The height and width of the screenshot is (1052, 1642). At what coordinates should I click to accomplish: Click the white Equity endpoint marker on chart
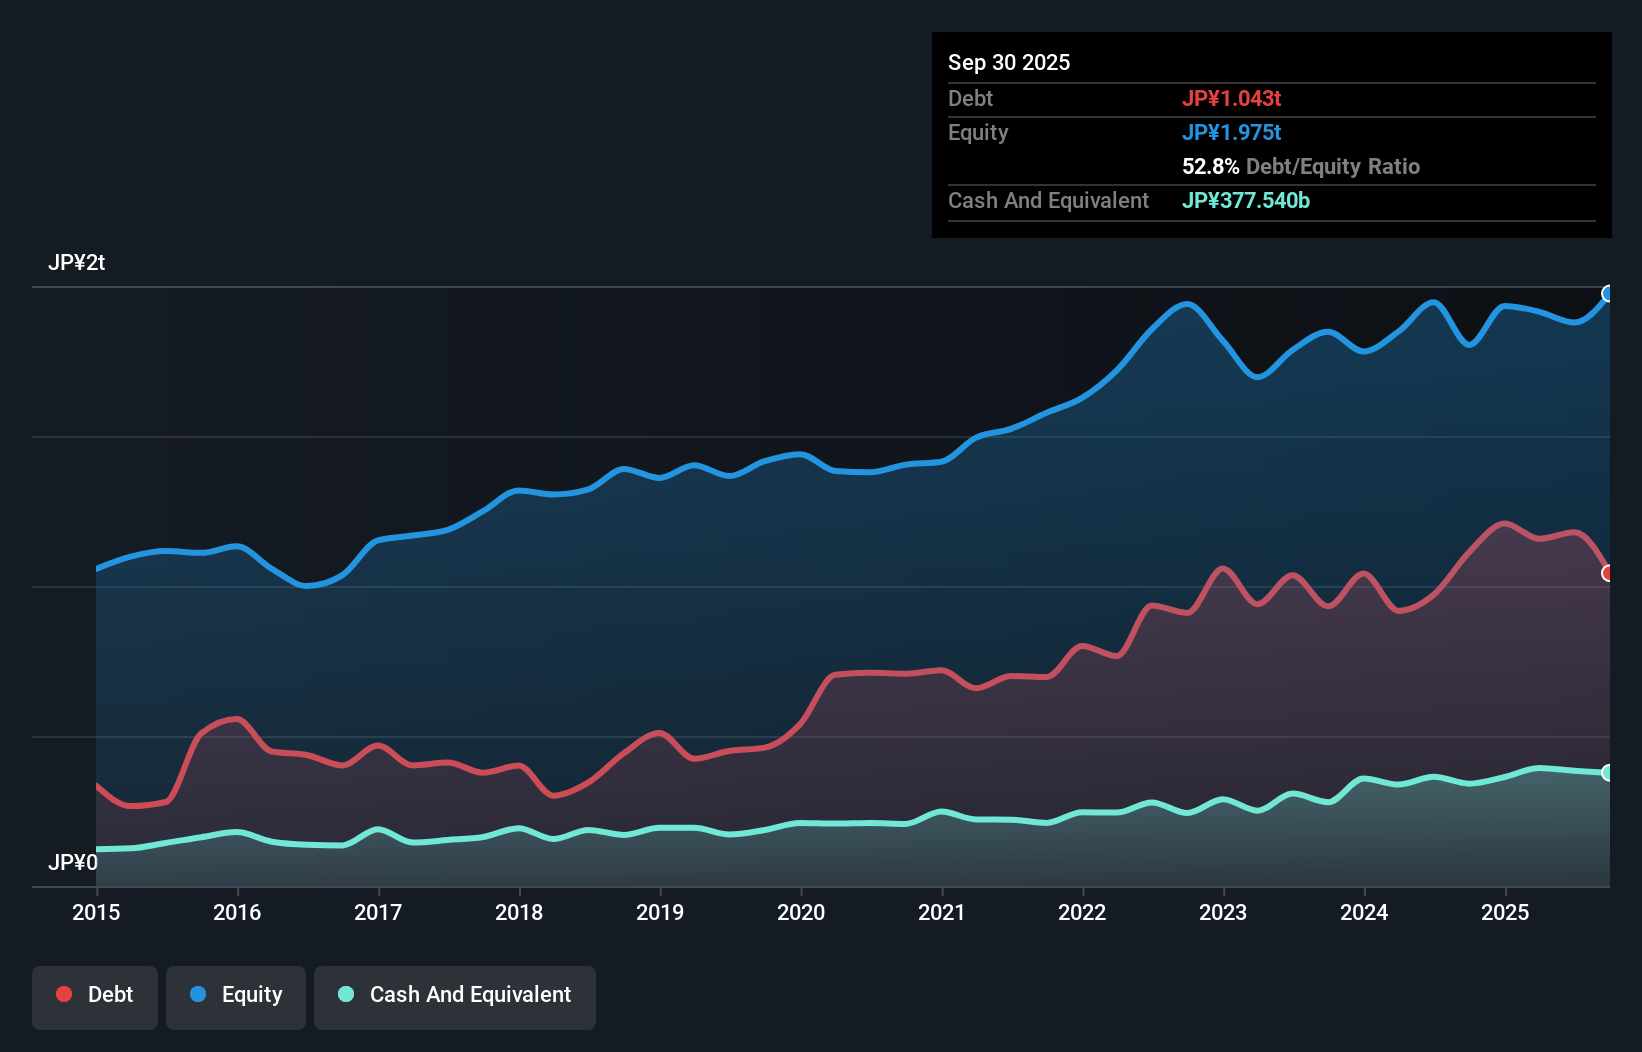pos(1607,292)
